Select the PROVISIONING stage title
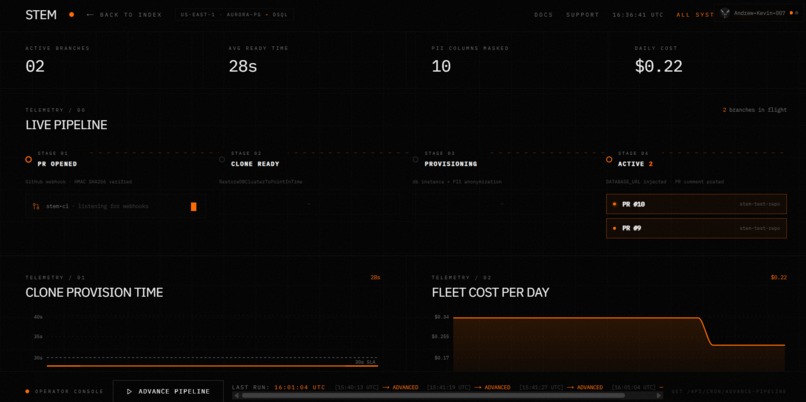 (x=450, y=164)
